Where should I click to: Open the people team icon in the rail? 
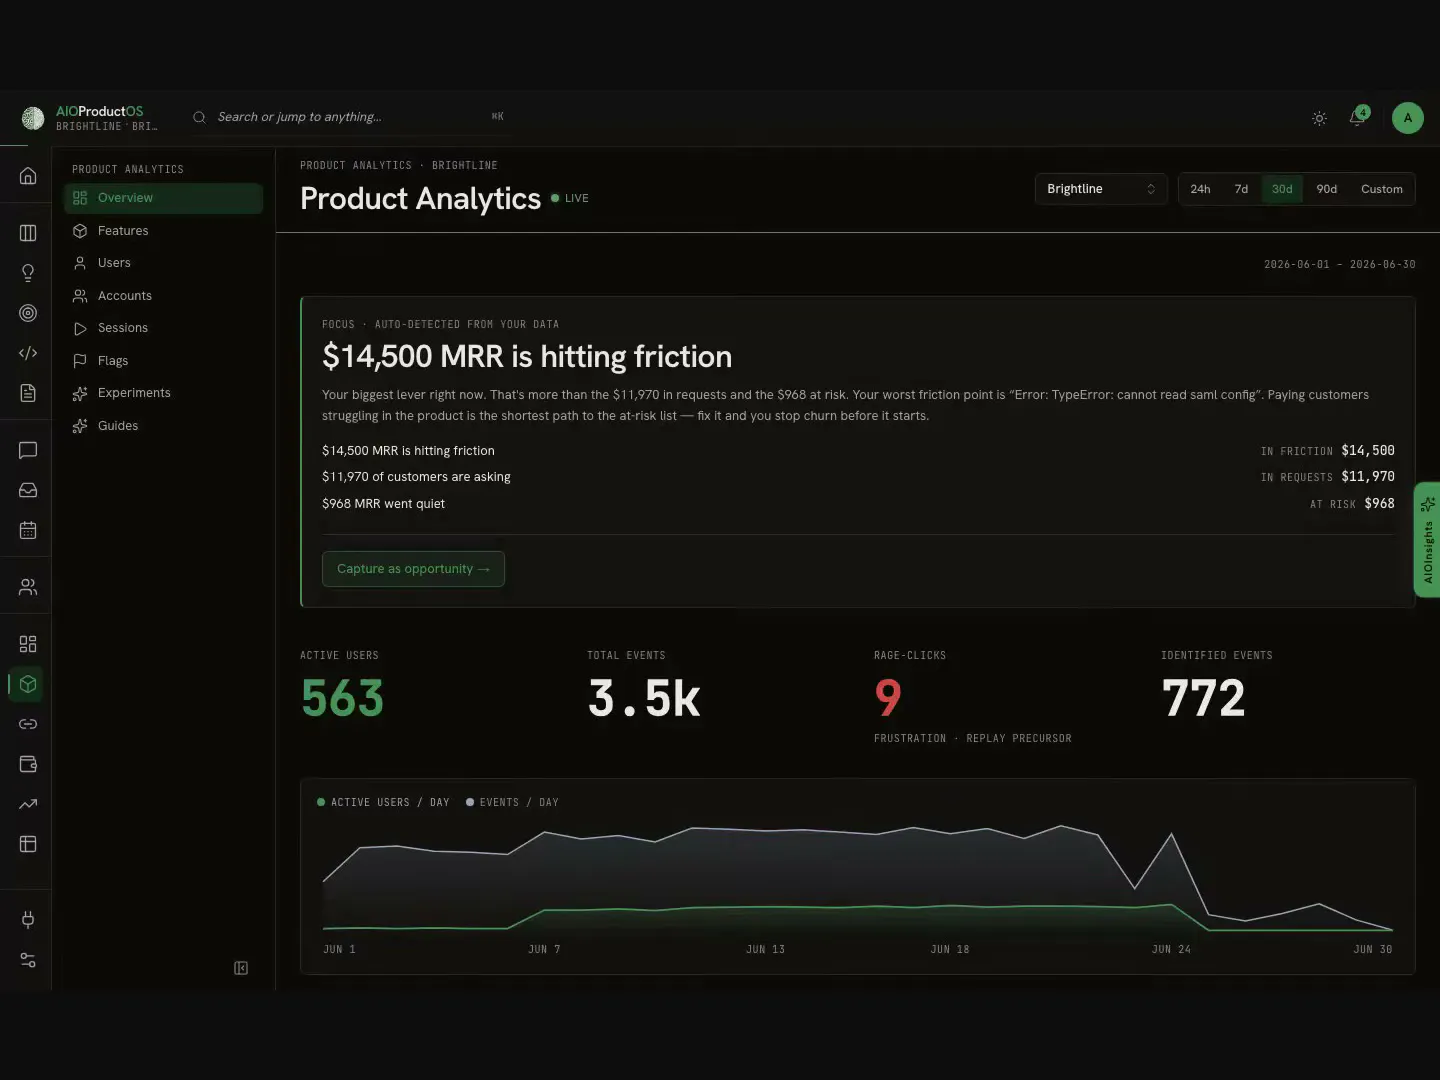[28, 587]
